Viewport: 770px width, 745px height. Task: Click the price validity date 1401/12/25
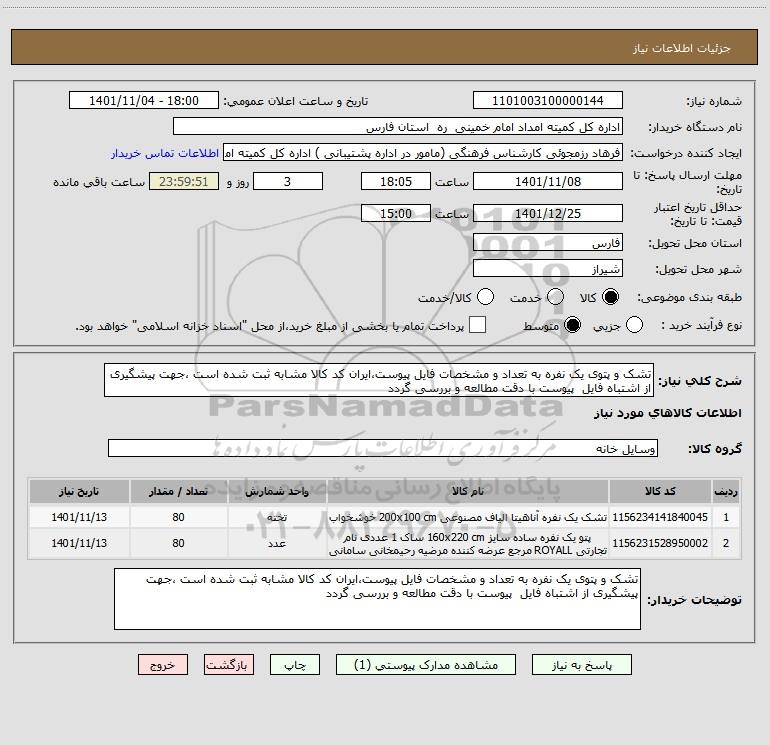(x=548, y=213)
